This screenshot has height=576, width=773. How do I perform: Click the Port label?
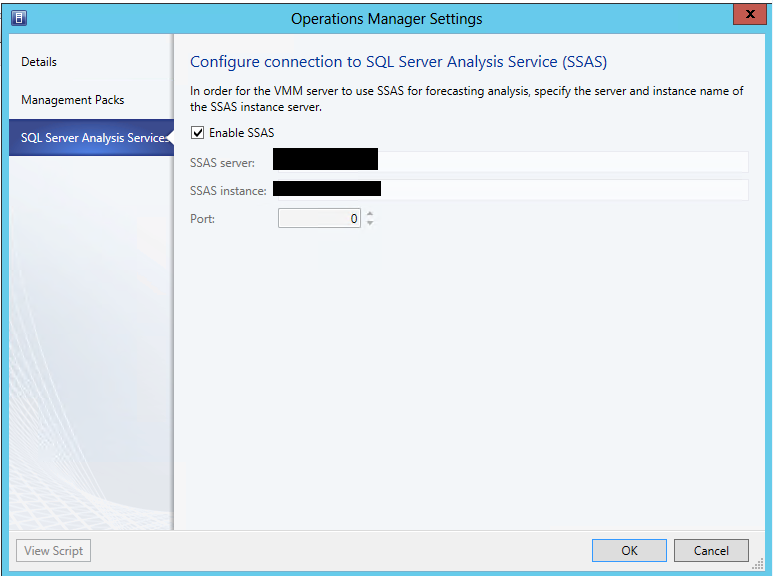[x=201, y=218]
